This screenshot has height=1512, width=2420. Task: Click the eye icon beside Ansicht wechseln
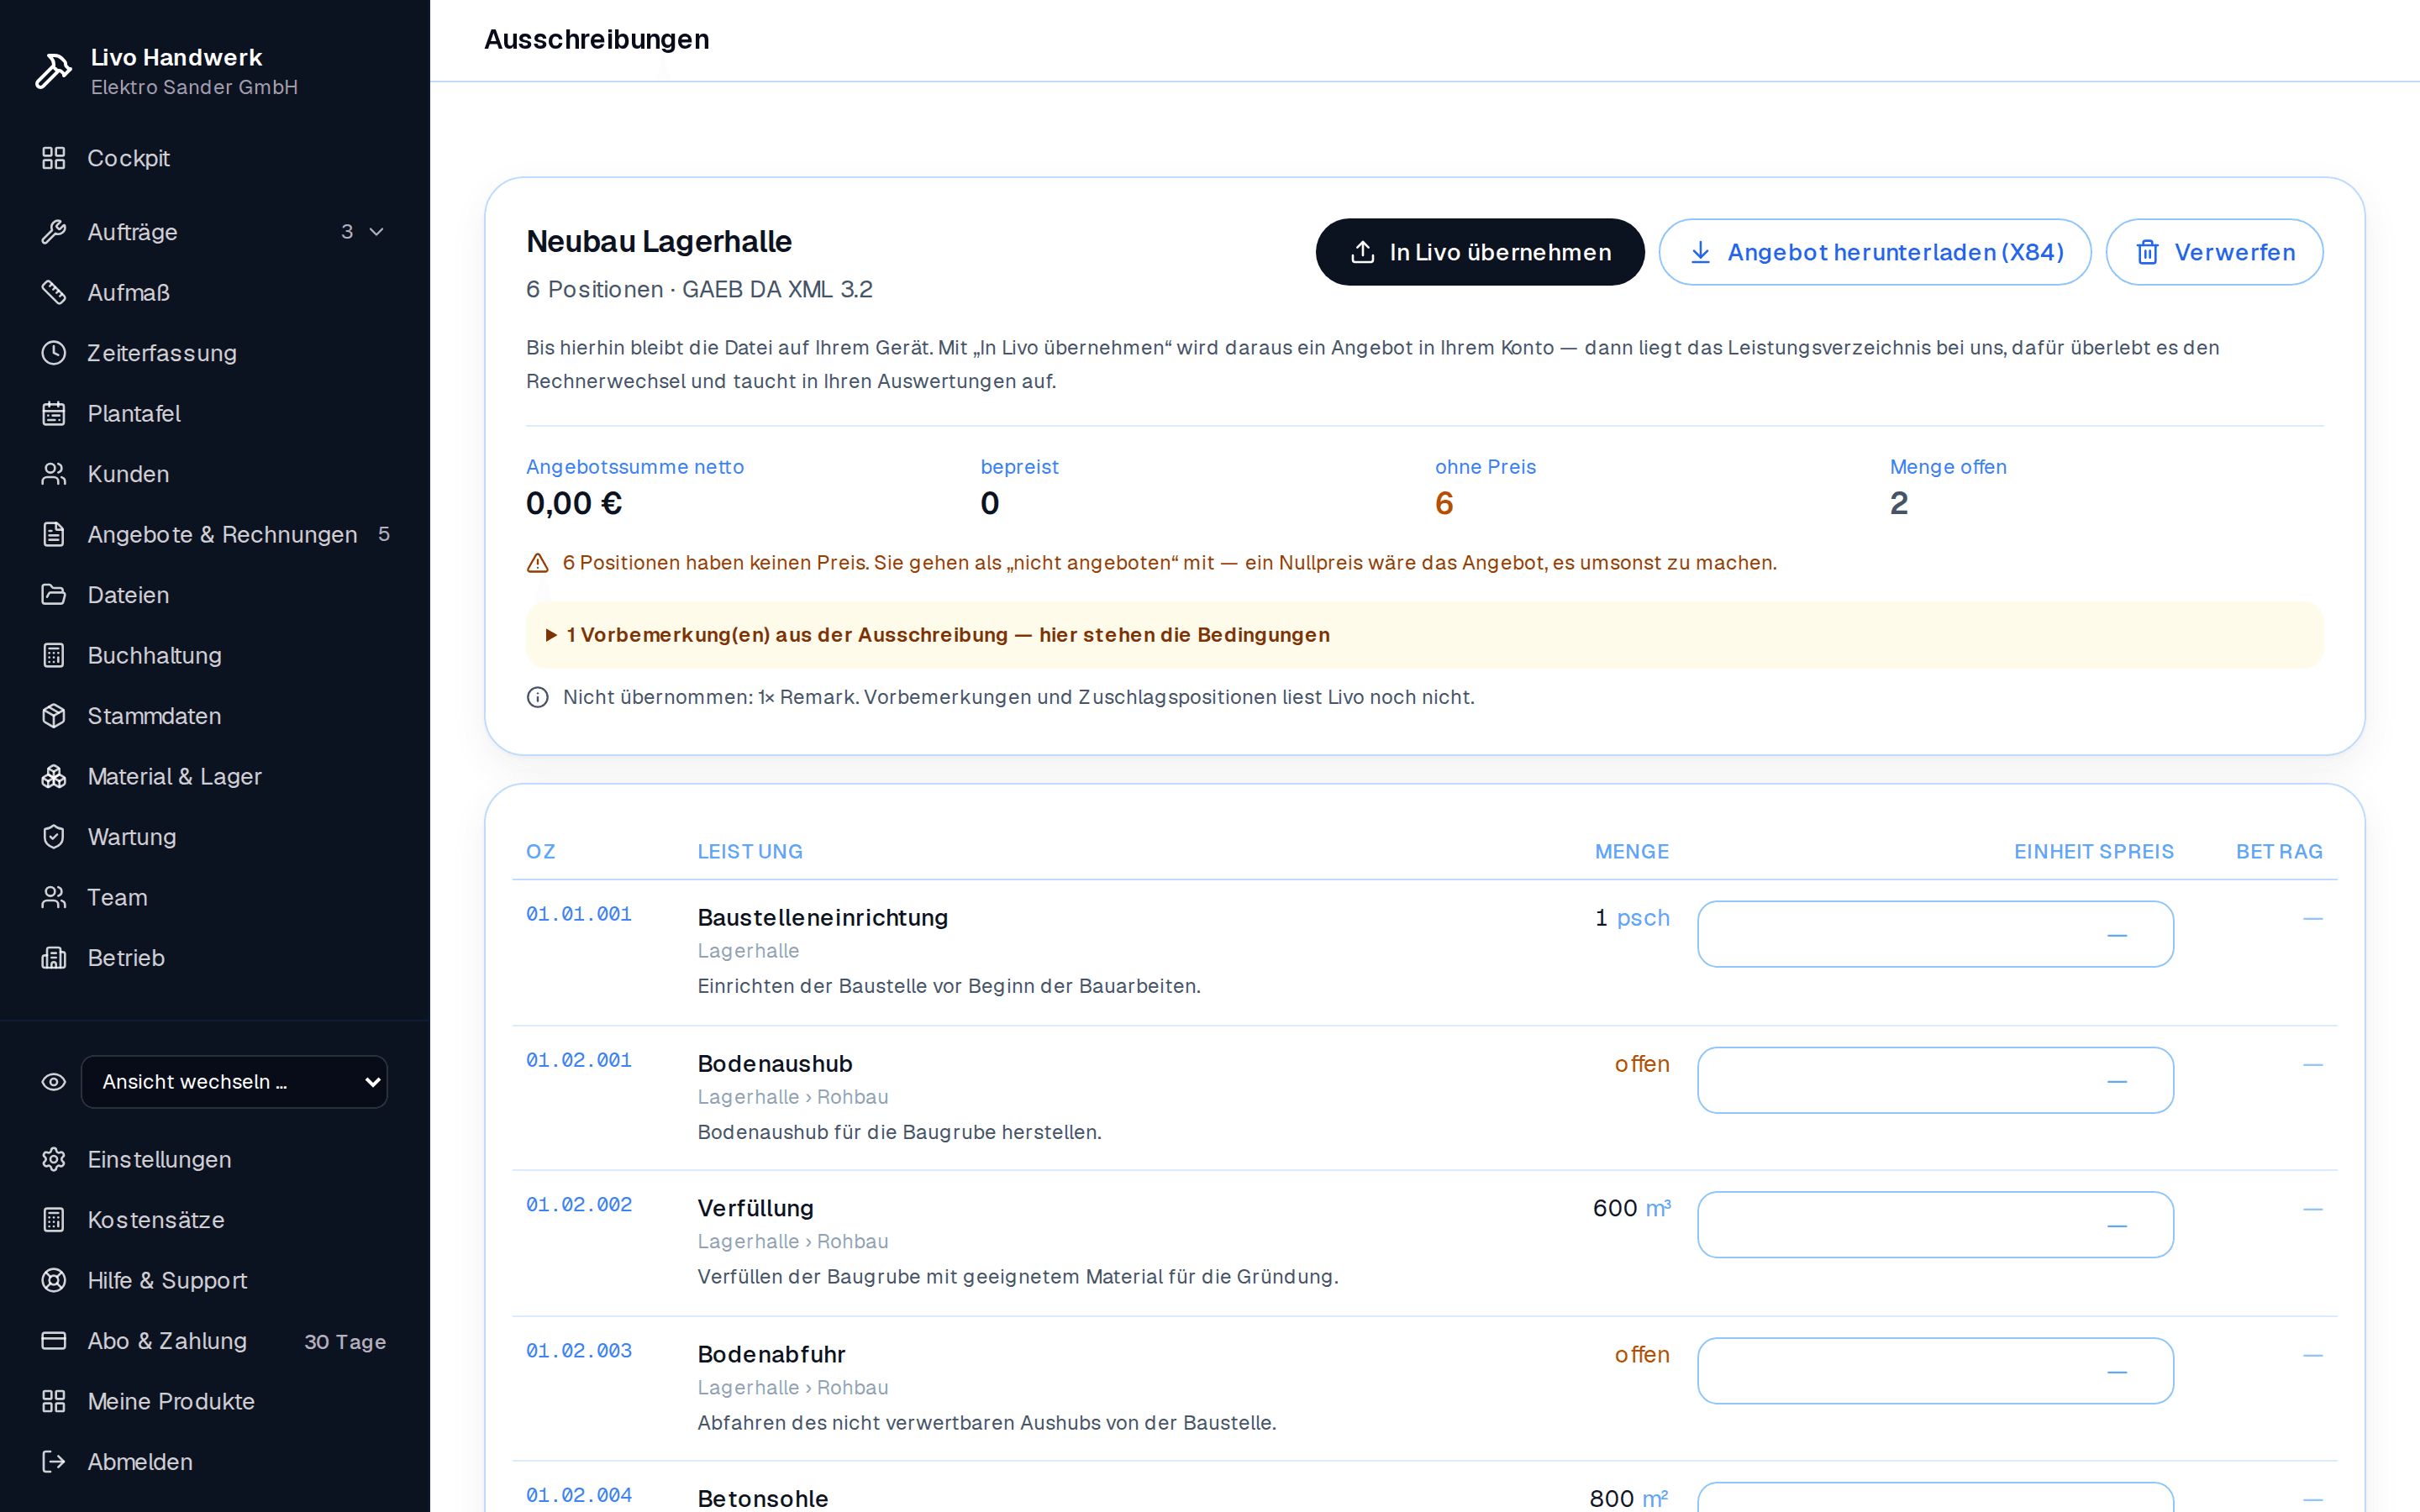pyautogui.click(x=54, y=1082)
